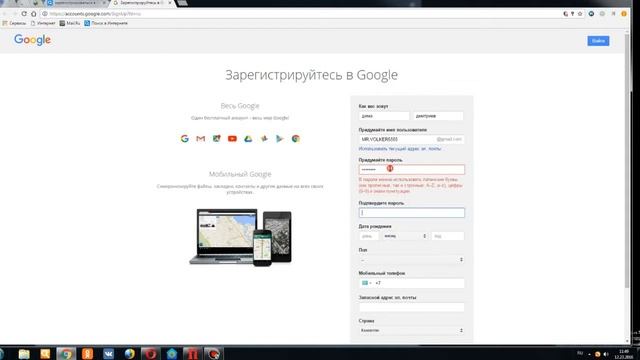The image size is (640, 360).
Task: Open a new browser tab
Action: [183, 3]
